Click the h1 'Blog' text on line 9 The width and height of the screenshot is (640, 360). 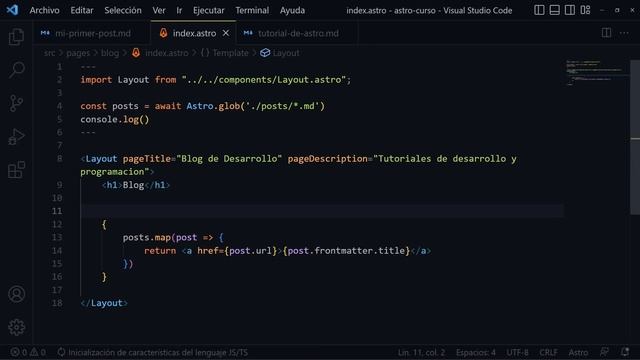pyautogui.click(x=133, y=185)
